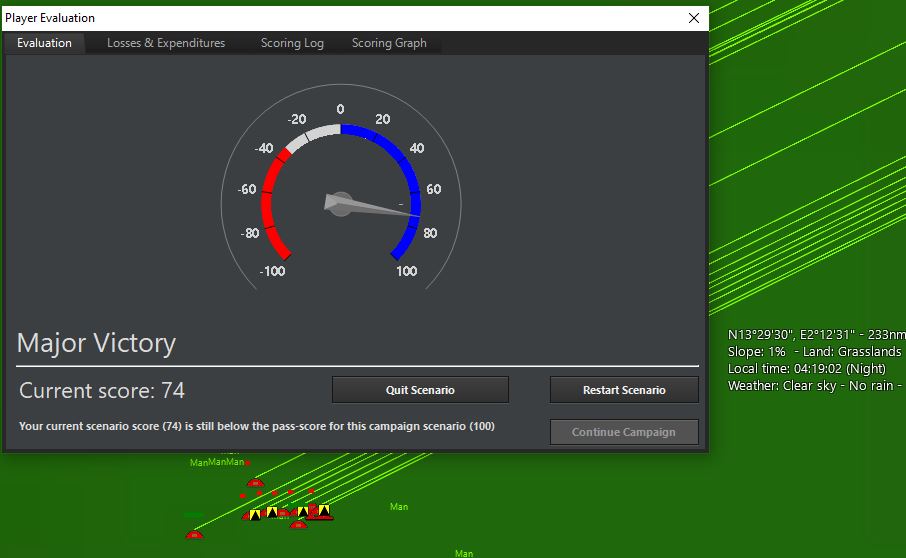Click the "Local time: 04:19:02 (Night)" readout
This screenshot has width=906, height=558.
807,369
